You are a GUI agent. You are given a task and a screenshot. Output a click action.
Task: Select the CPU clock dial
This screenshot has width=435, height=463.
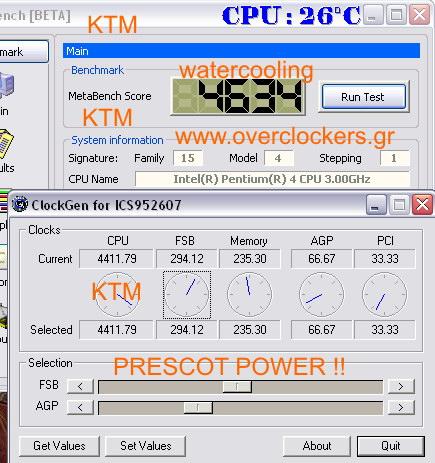click(117, 295)
